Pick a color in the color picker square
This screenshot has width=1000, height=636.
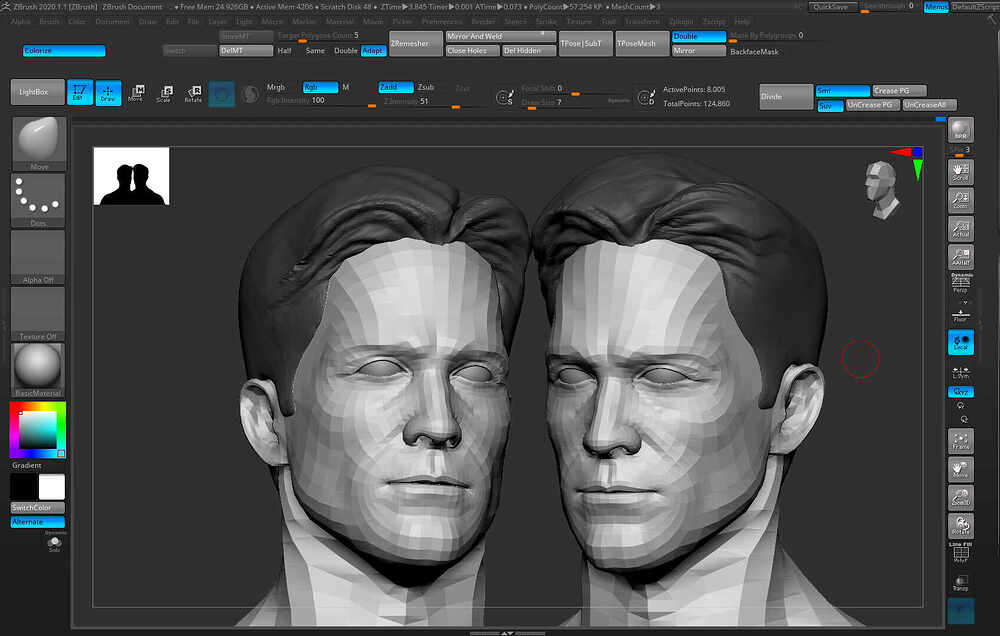tap(37, 430)
